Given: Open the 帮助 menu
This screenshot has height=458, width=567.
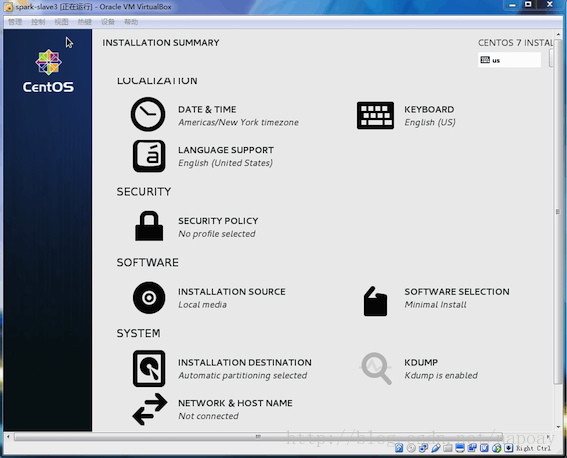Looking at the screenshot, I should (x=131, y=22).
